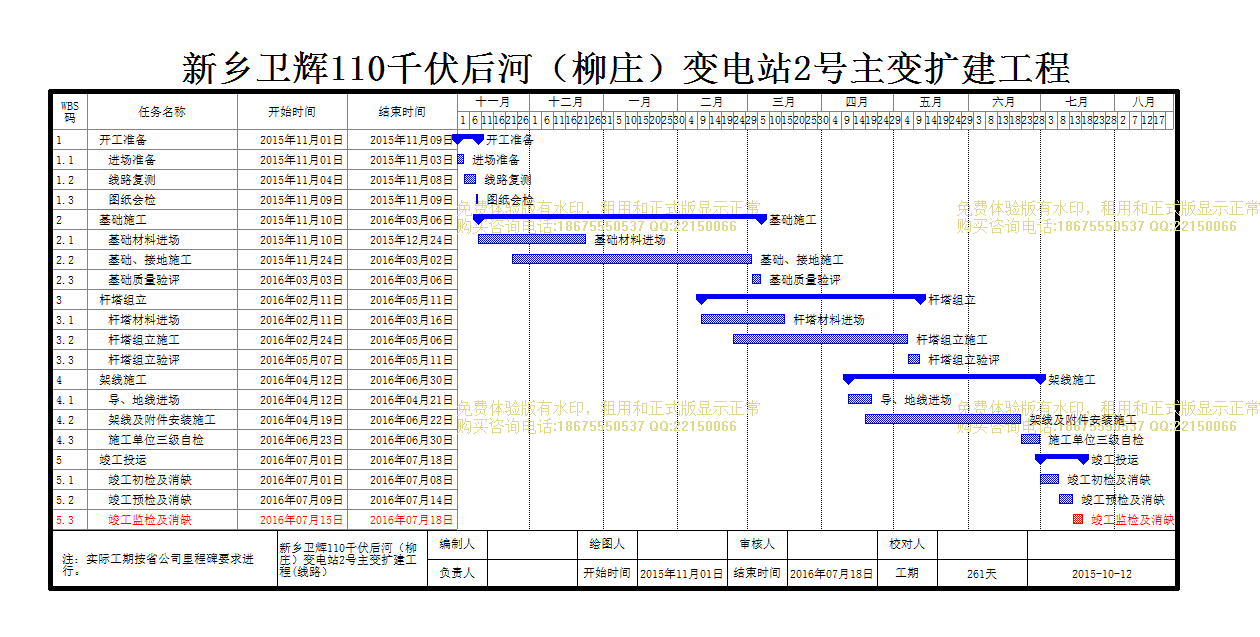The height and width of the screenshot is (637, 1260).
Task: Click the red Gantt bar for 竣工监检及消缺
Action: [1078, 519]
